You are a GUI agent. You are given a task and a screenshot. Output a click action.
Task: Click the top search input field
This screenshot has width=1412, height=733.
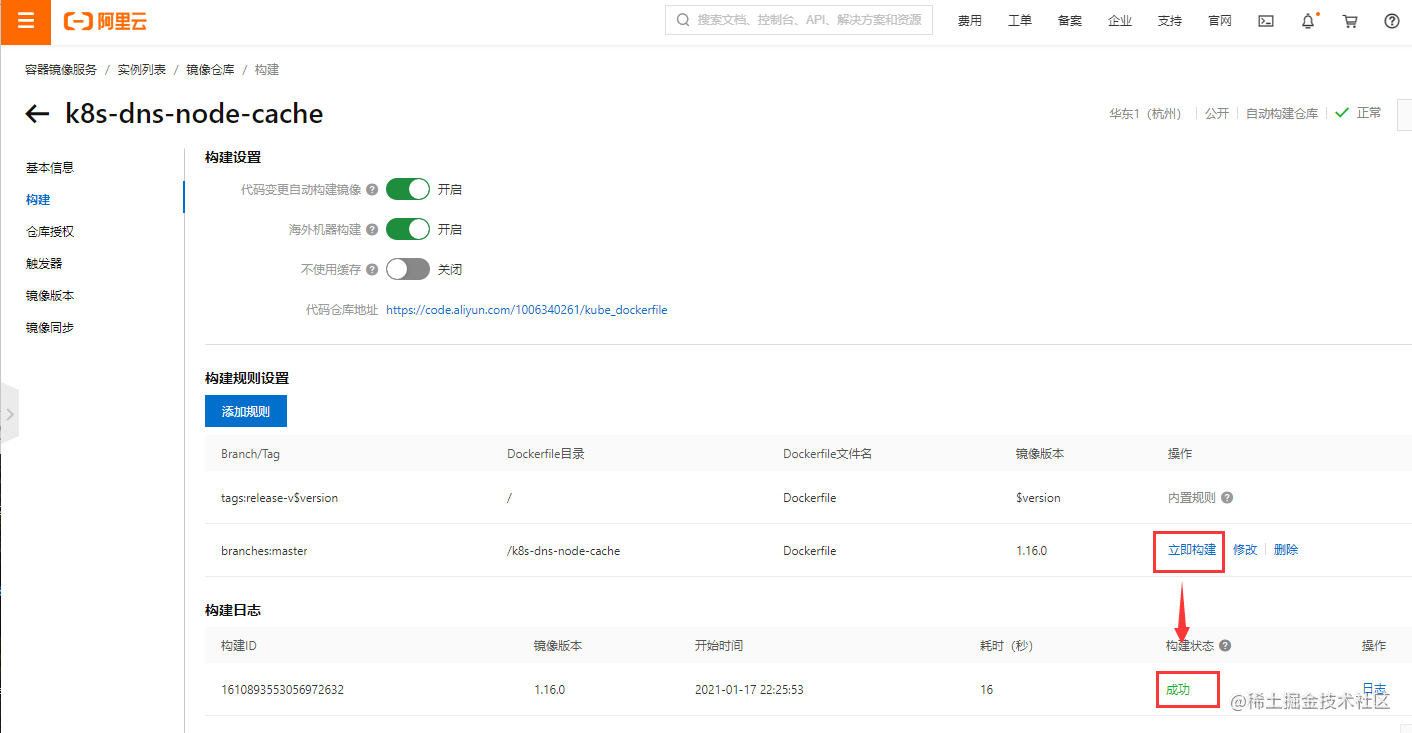pyautogui.click(x=799, y=20)
